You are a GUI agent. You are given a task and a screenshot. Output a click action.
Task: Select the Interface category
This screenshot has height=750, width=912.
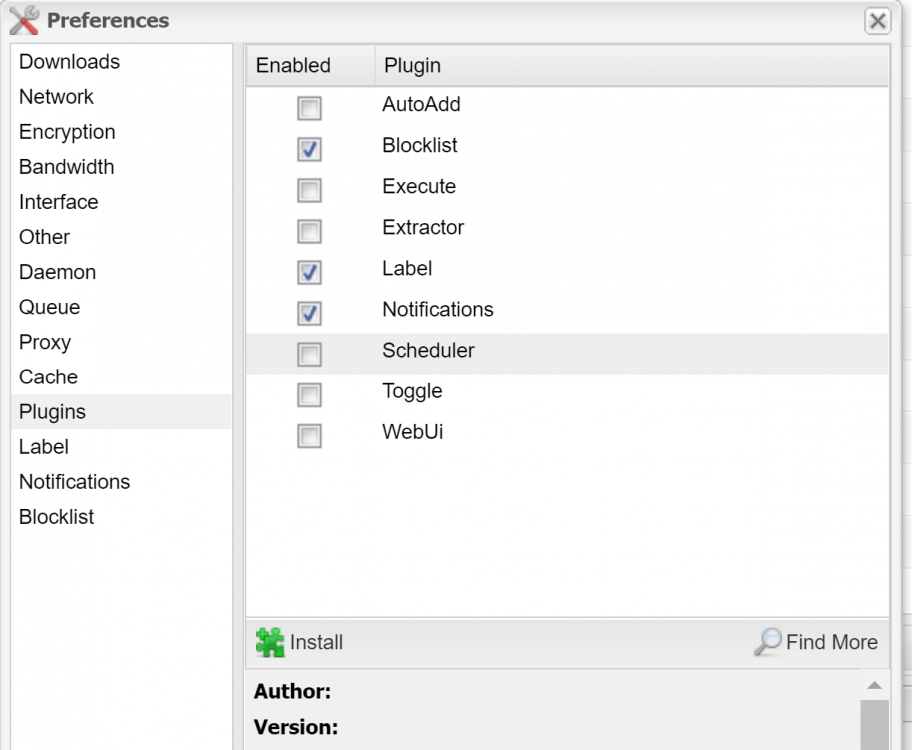pos(121,202)
